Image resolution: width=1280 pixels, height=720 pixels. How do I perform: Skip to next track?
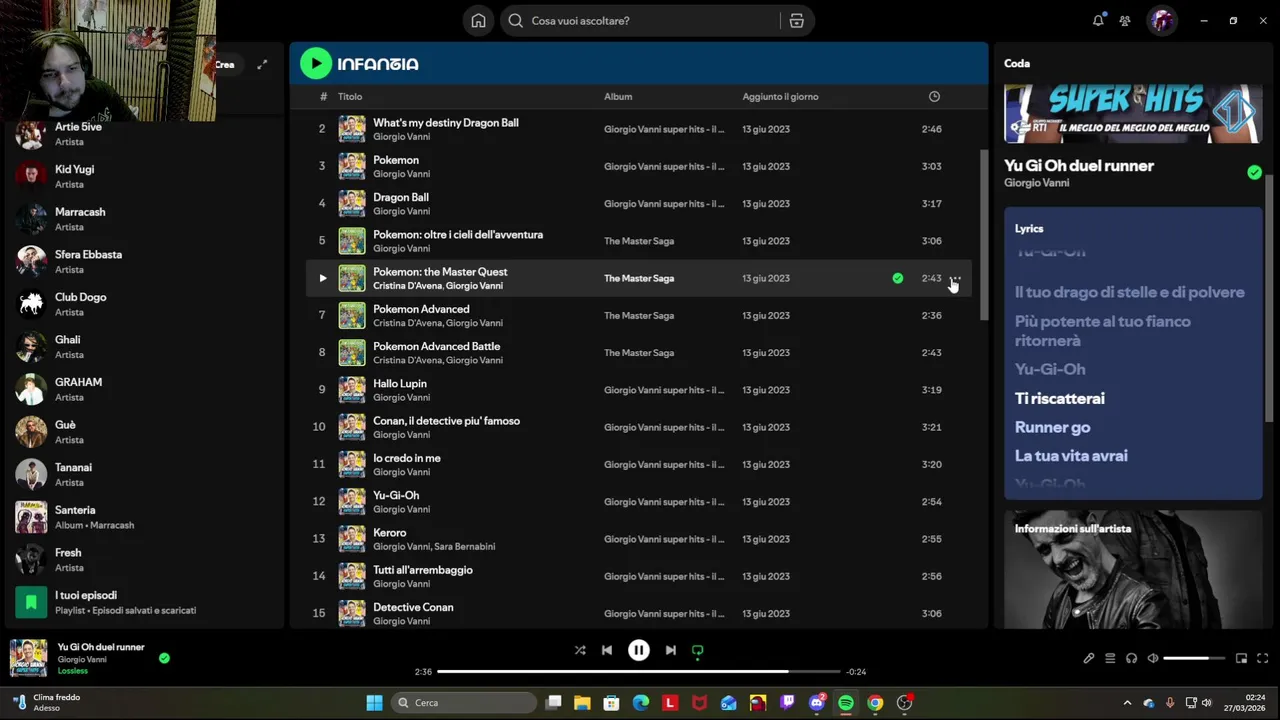pyautogui.click(x=671, y=650)
